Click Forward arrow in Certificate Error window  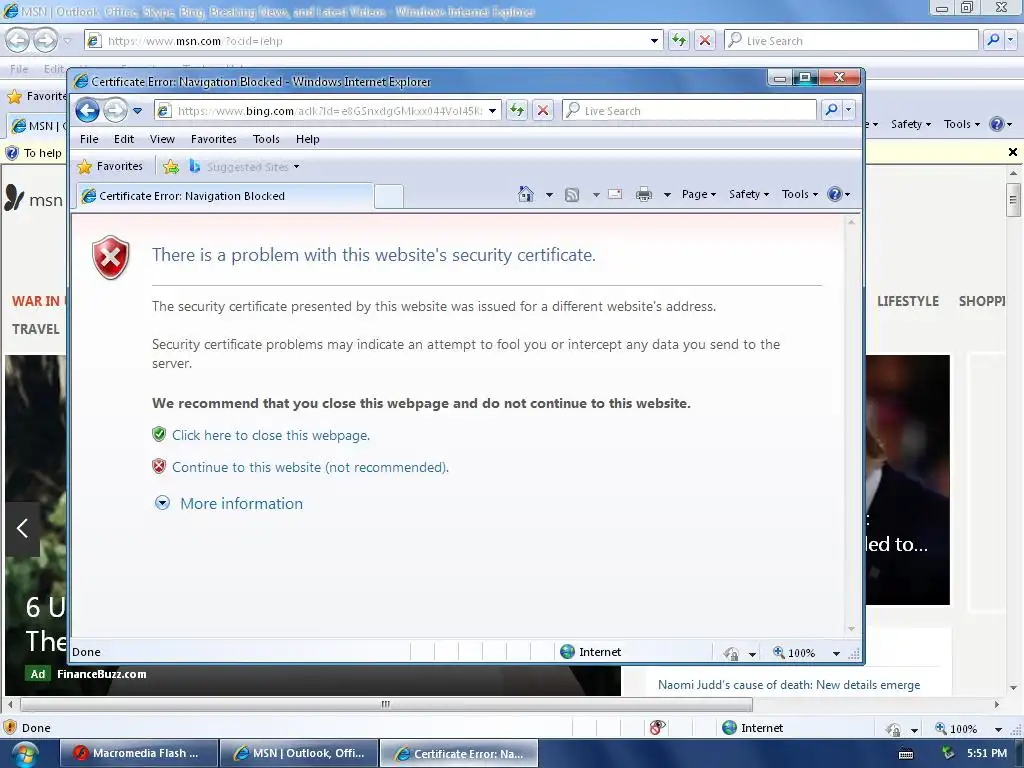[x=115, y=110]
